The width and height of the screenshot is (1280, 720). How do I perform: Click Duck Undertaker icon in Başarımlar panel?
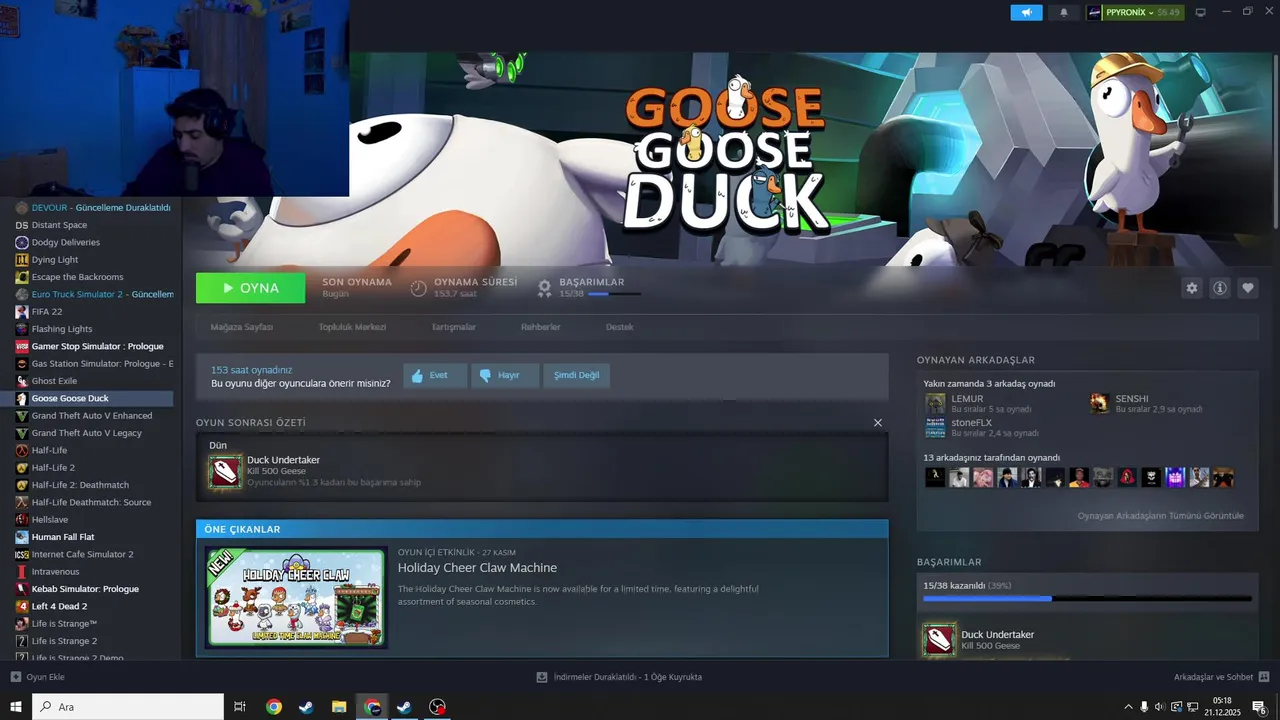pos(940,639)
